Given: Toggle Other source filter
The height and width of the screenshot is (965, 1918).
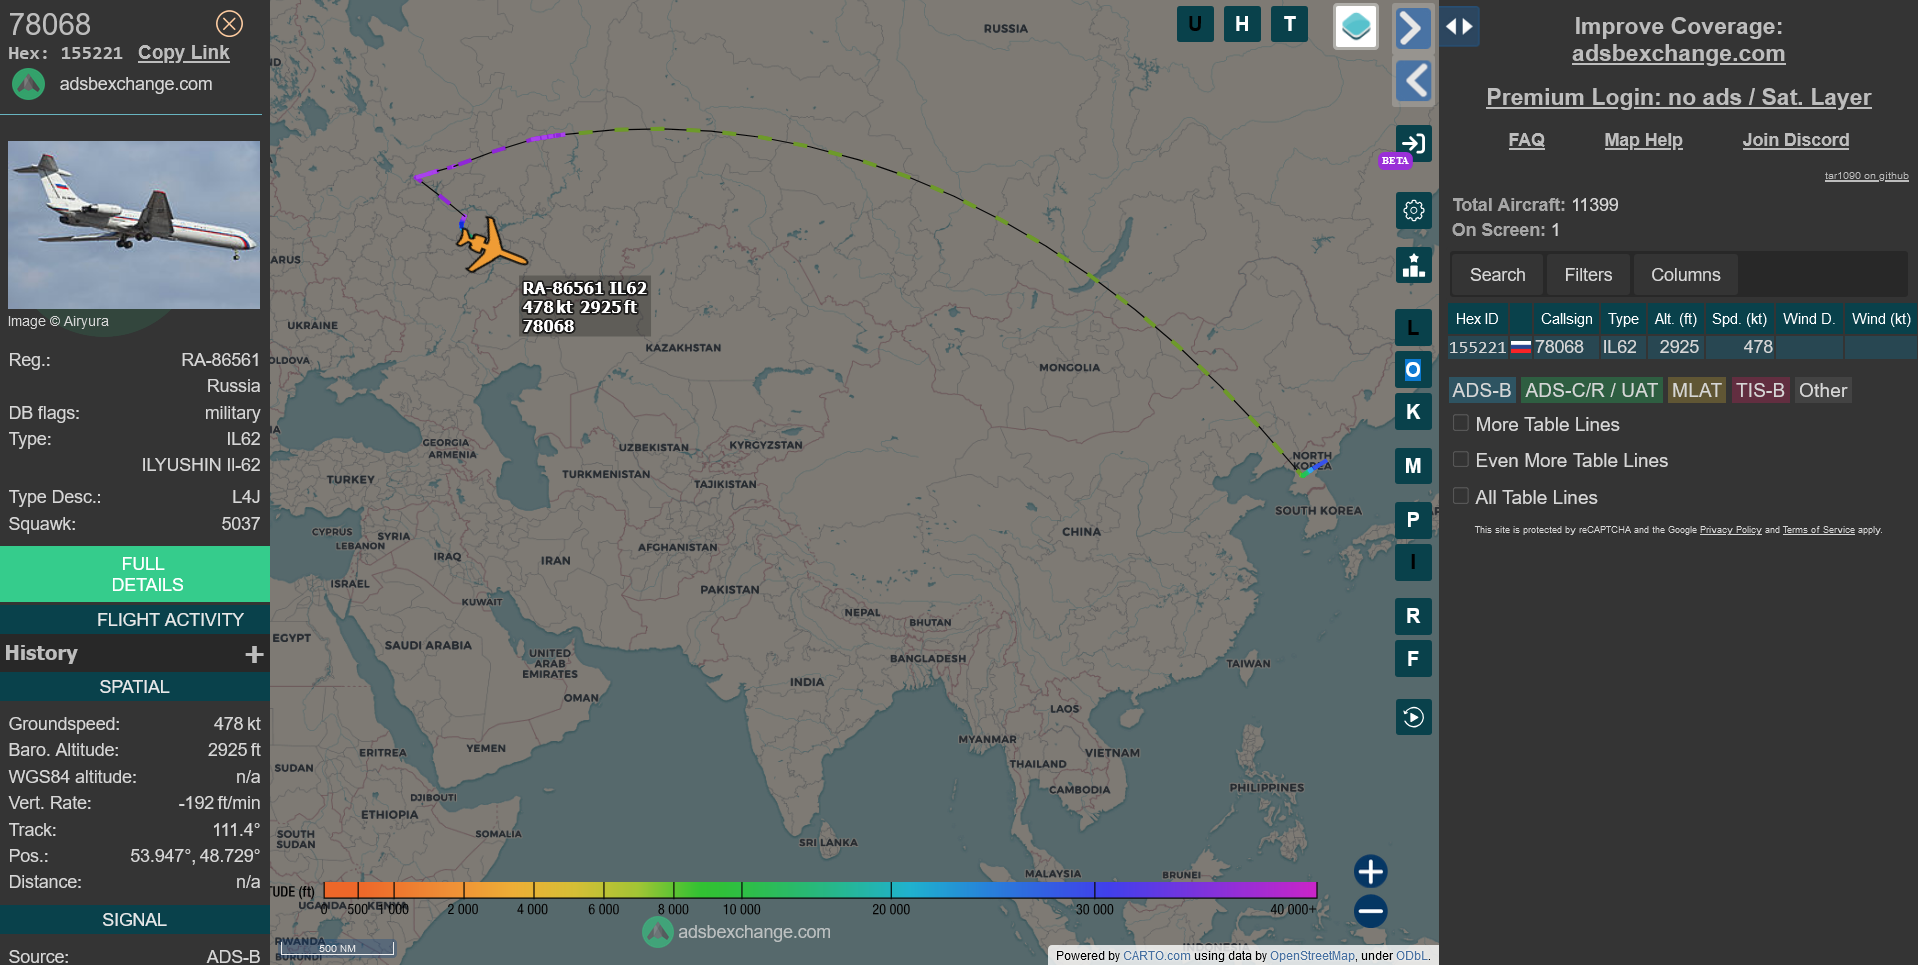Looking at the screenshot, I should [x=1823, y=390].
